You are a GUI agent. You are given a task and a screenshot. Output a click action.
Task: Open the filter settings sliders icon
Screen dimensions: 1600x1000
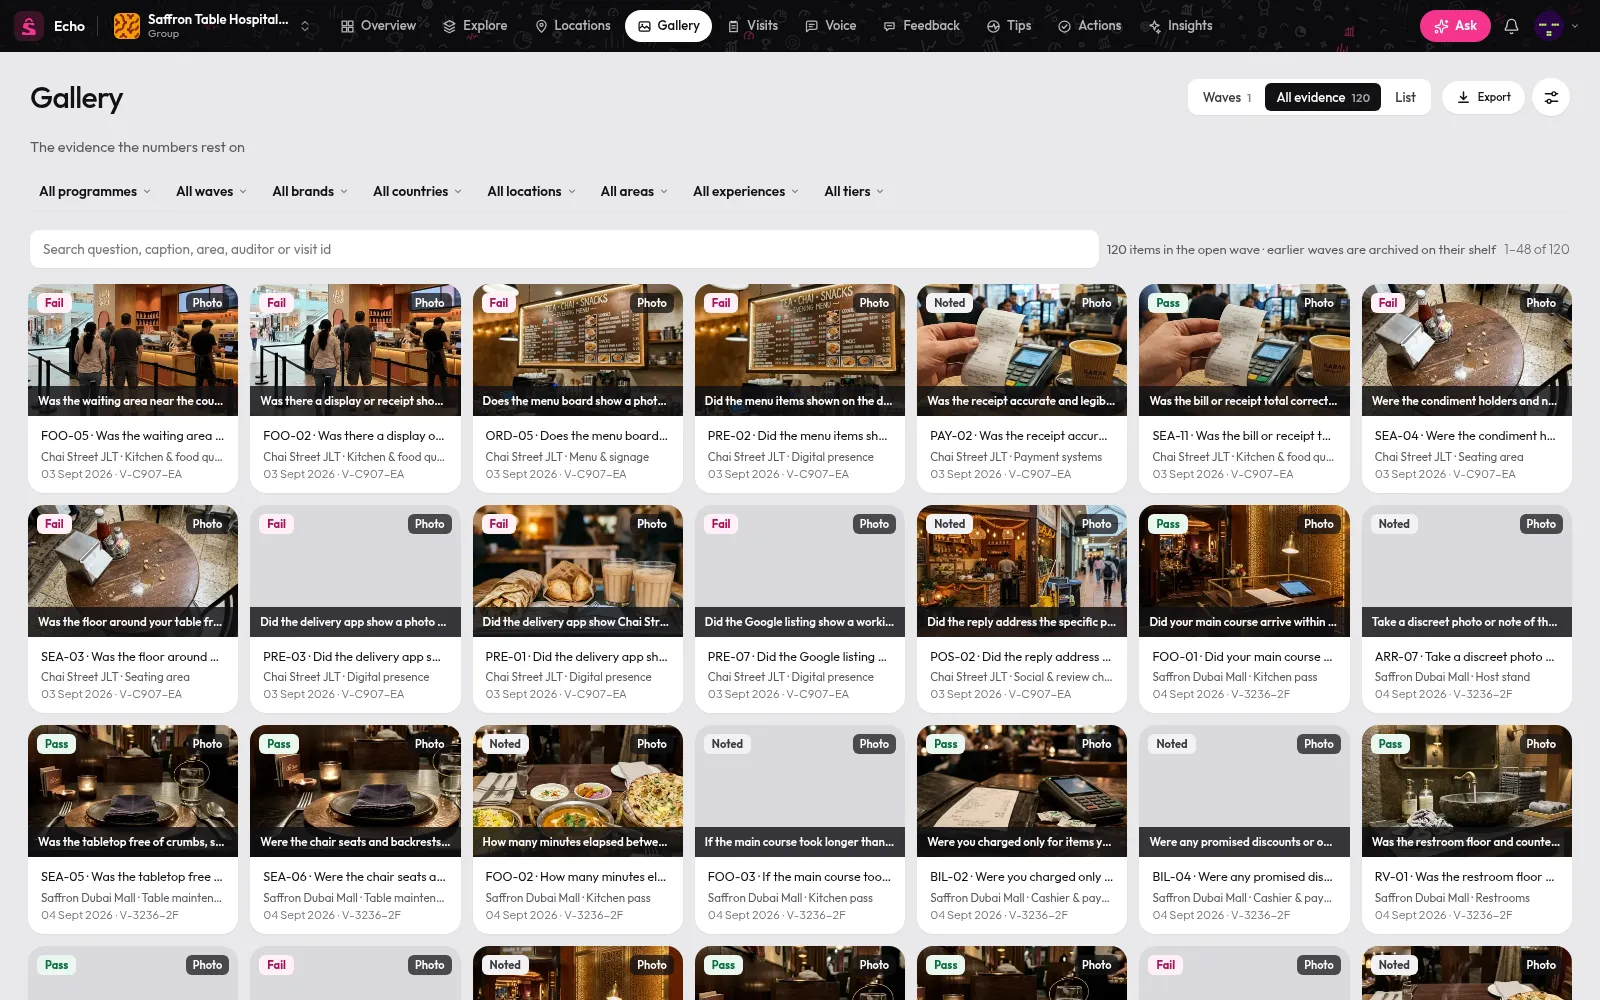click(x=1551, y=97)
